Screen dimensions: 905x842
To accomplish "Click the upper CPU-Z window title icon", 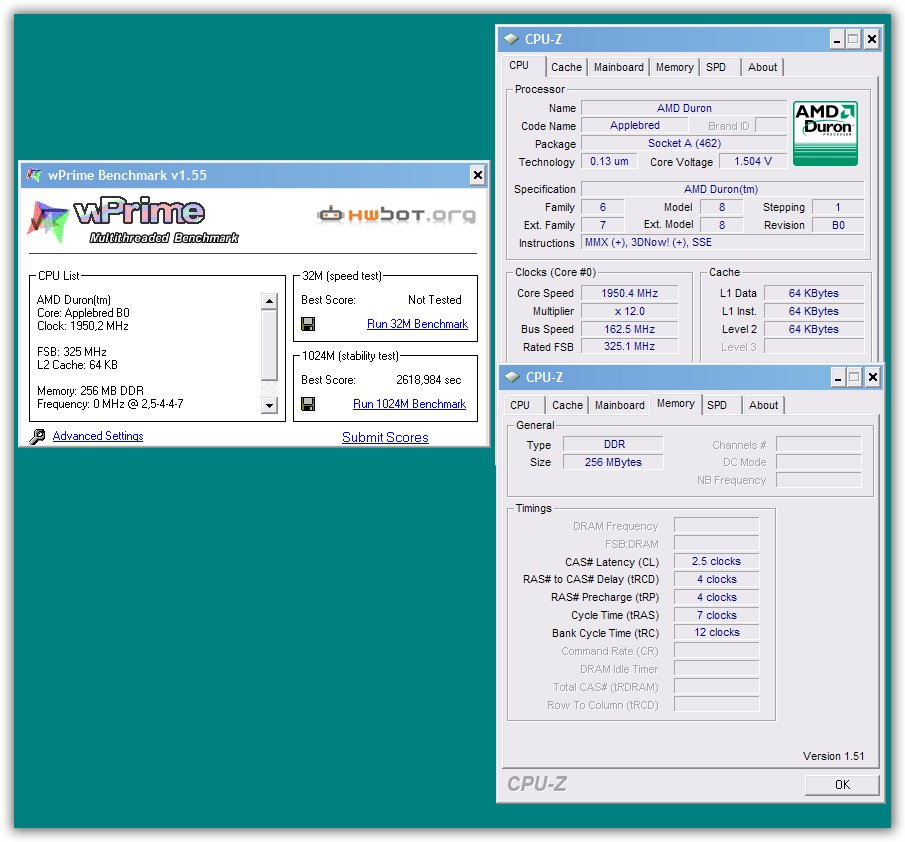I will pyautogui.click(x=511, y=39).
